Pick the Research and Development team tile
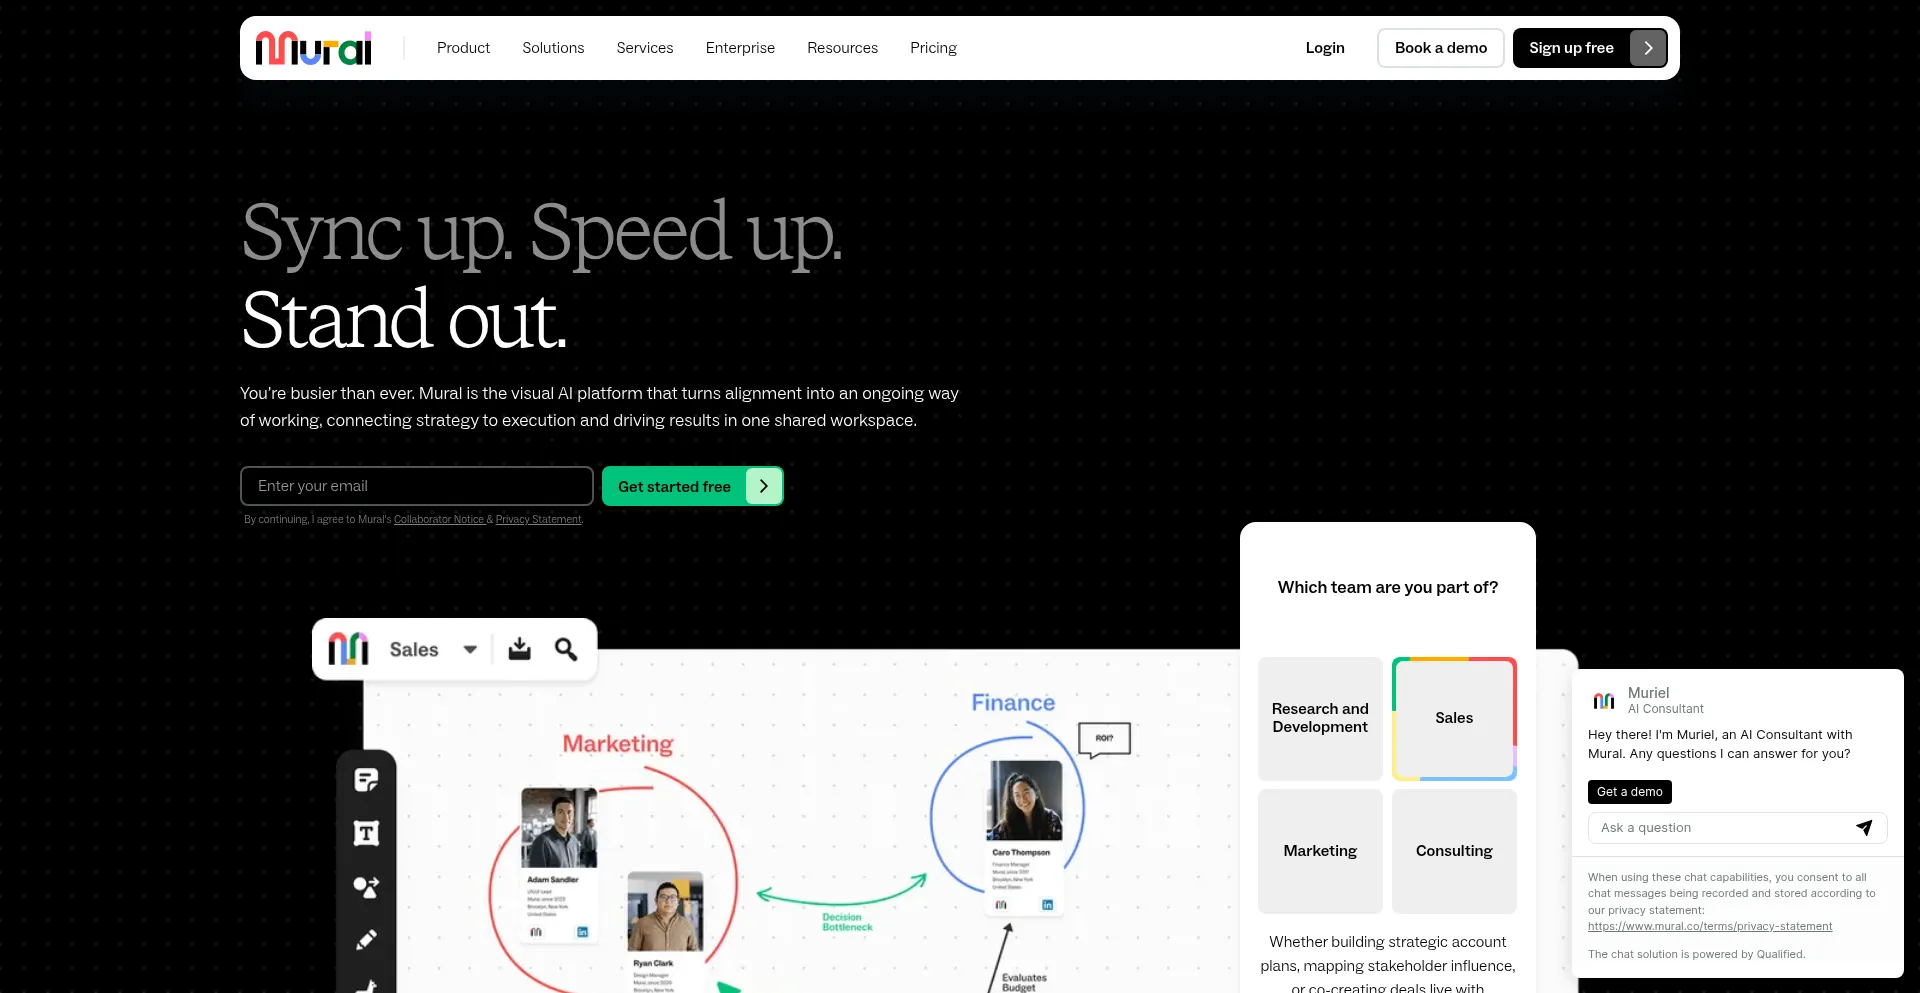Viewport: 1920px width, 993px height. click(1320, 718)
